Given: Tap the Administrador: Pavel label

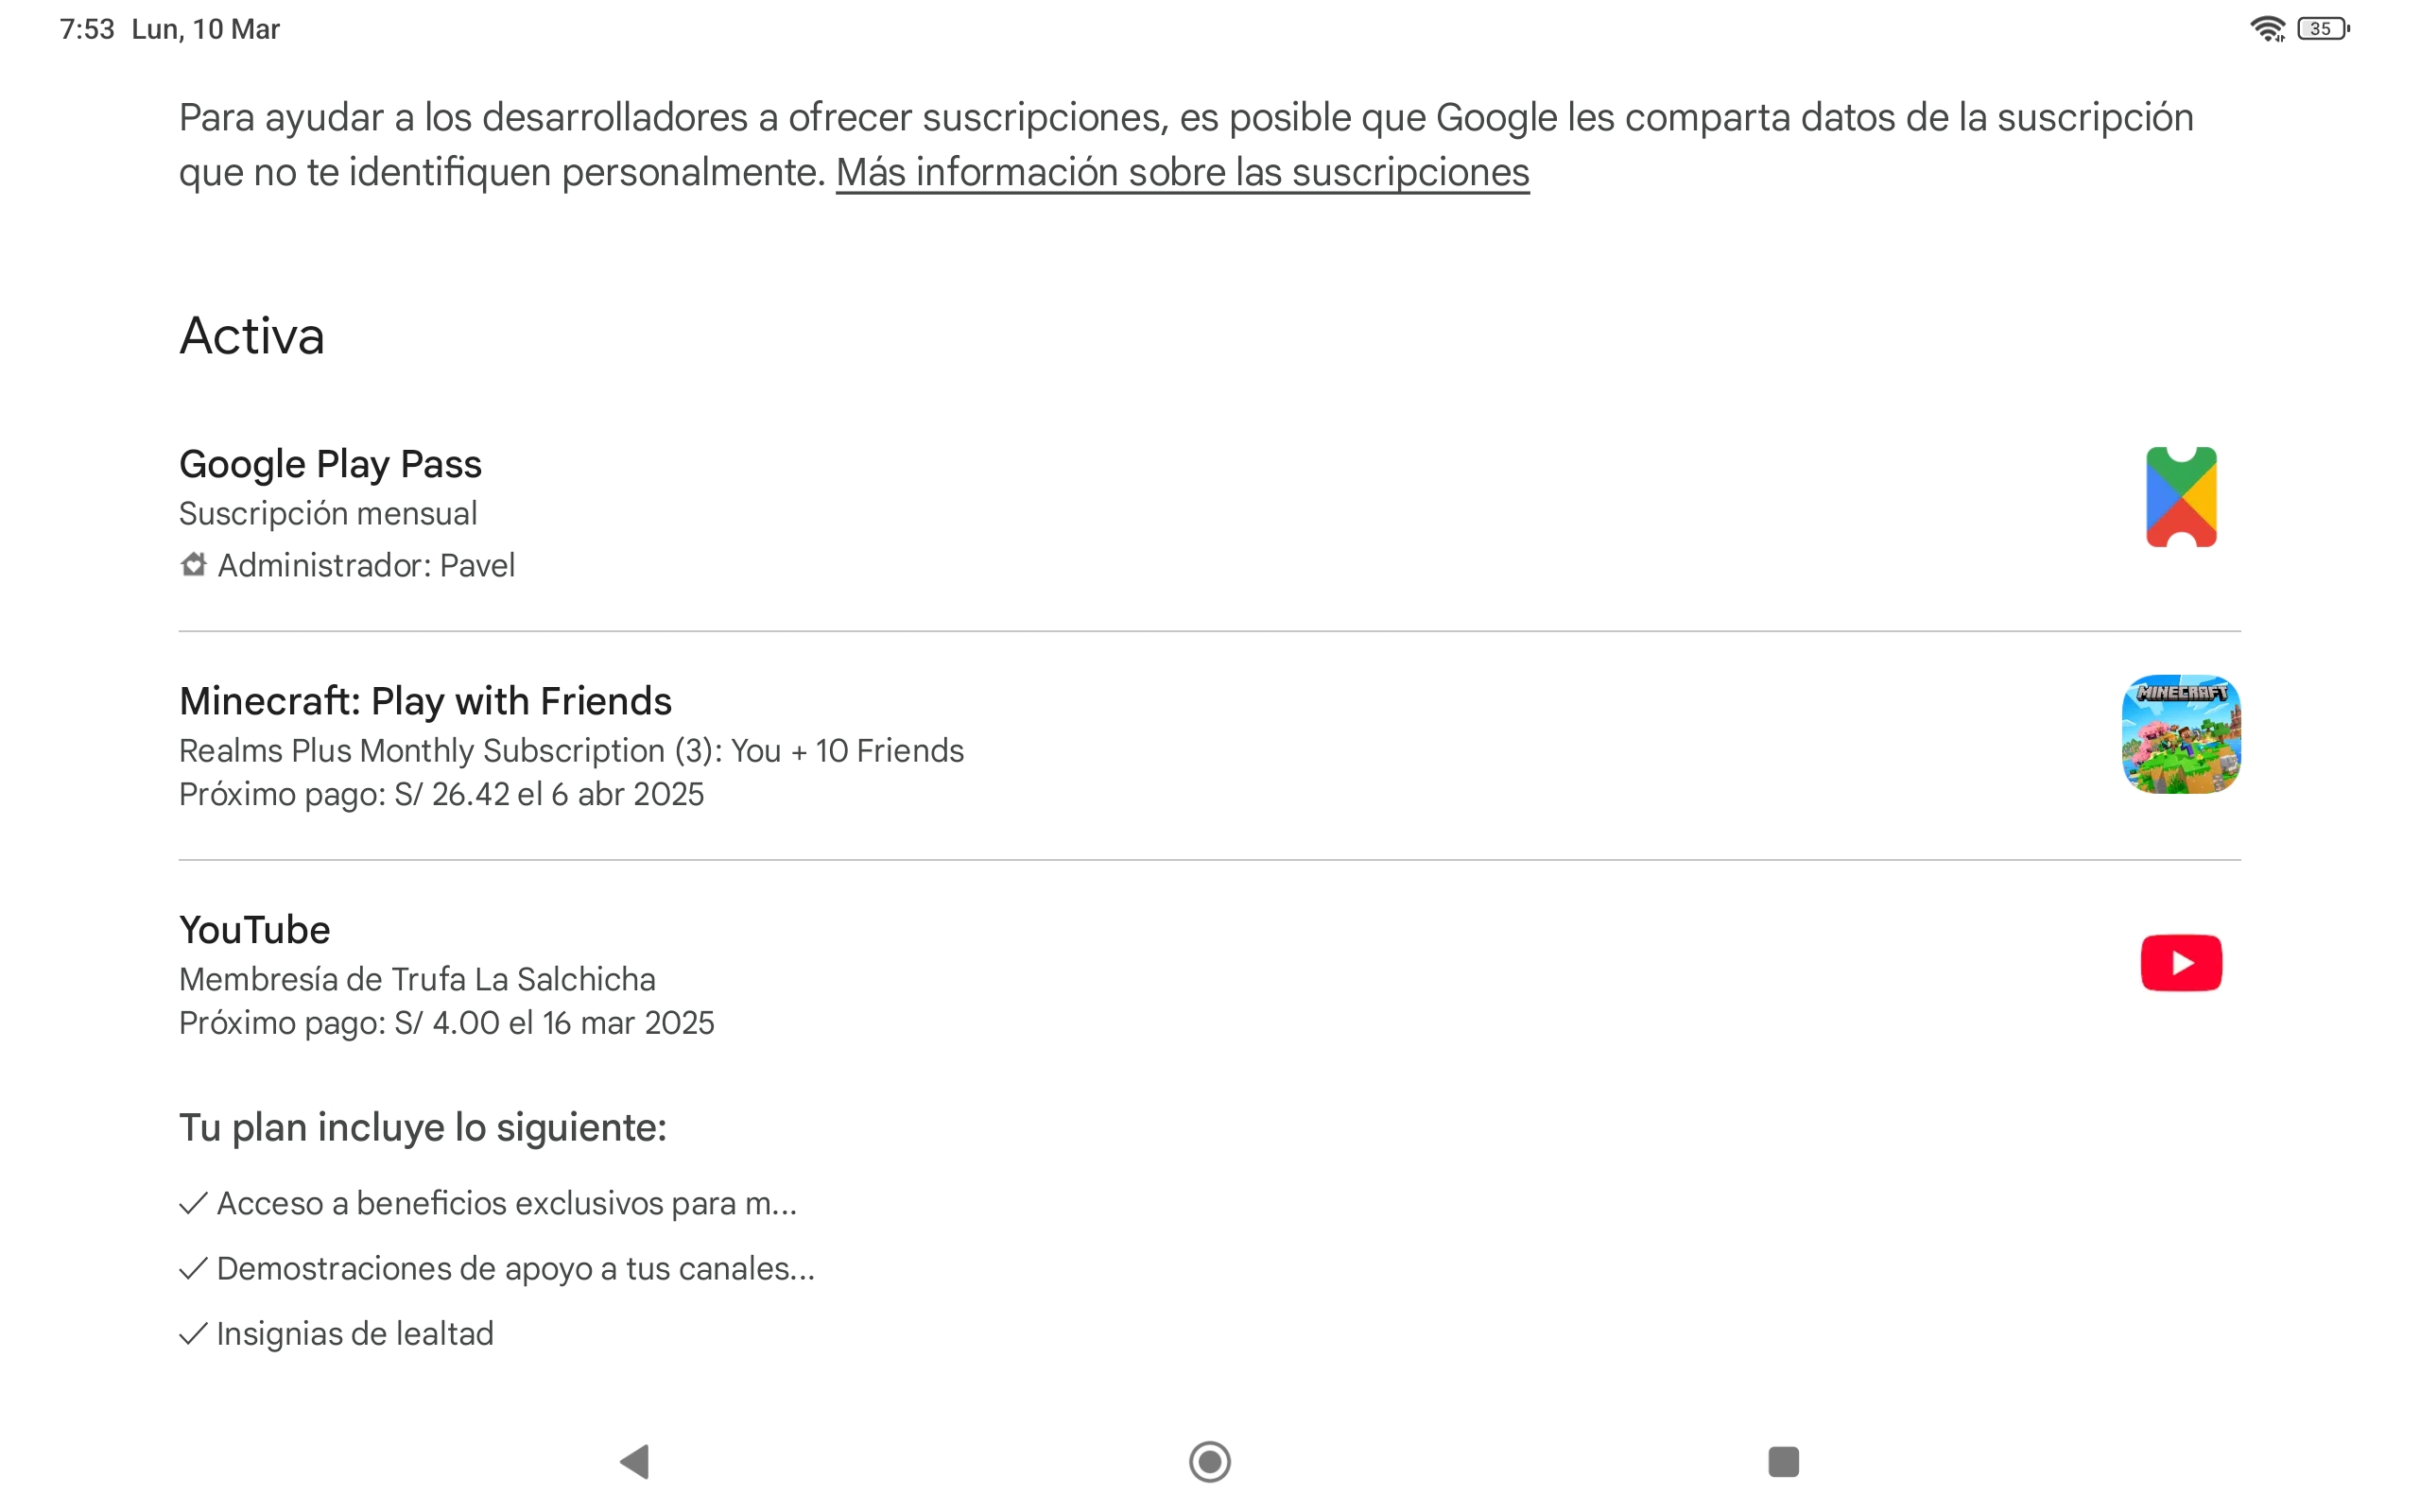Looking at the screenshot, I should click(x=366, y=566).
